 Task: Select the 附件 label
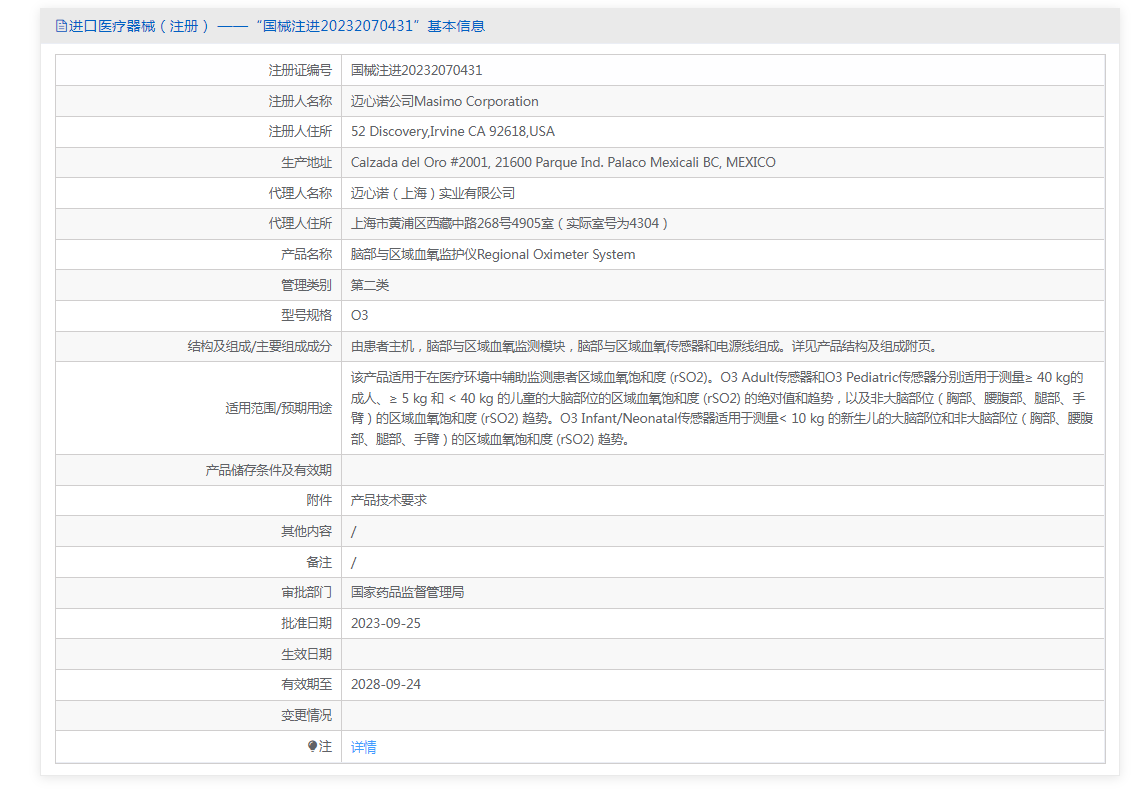(319, 501)
